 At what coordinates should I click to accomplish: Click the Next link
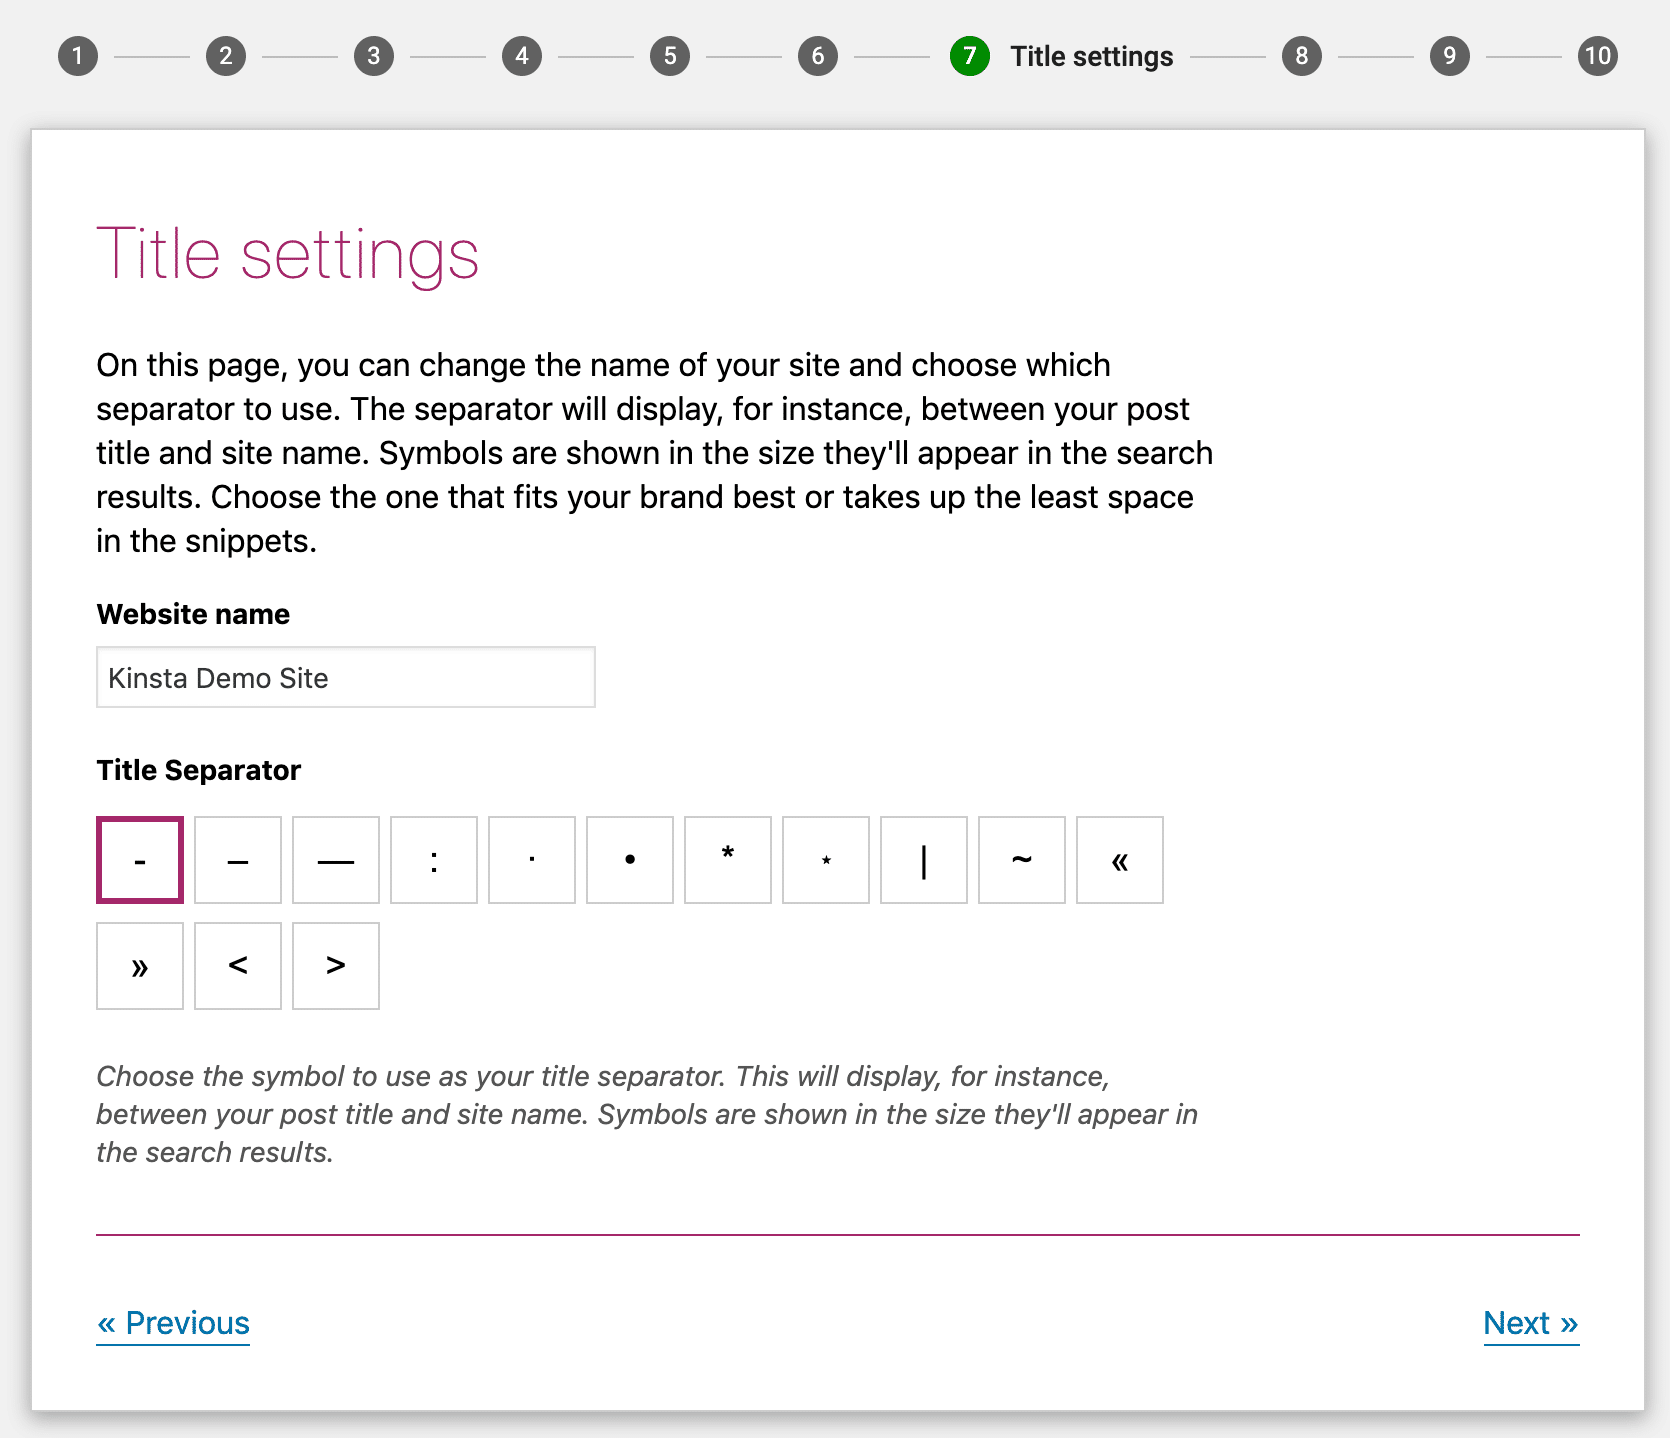pyautogui.click(x=1531, y=1323)
